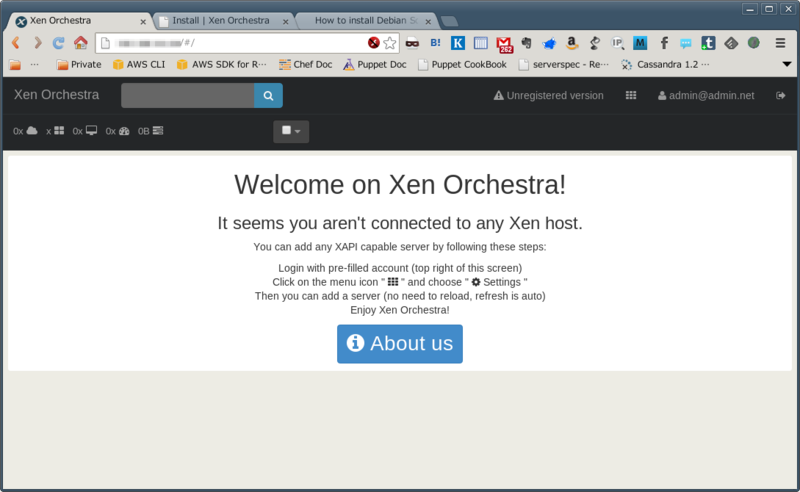The height and width of the screenshot is (492, 800).
Task: Click the blue K extension icon
Action: click(458, 43)
